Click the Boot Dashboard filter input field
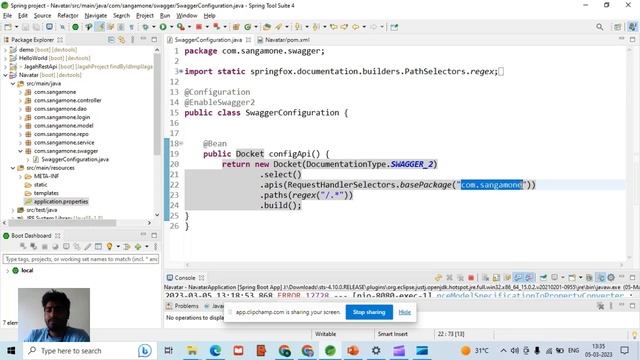The width and height of the screenshot is (640, 360). tap(81, 259)
